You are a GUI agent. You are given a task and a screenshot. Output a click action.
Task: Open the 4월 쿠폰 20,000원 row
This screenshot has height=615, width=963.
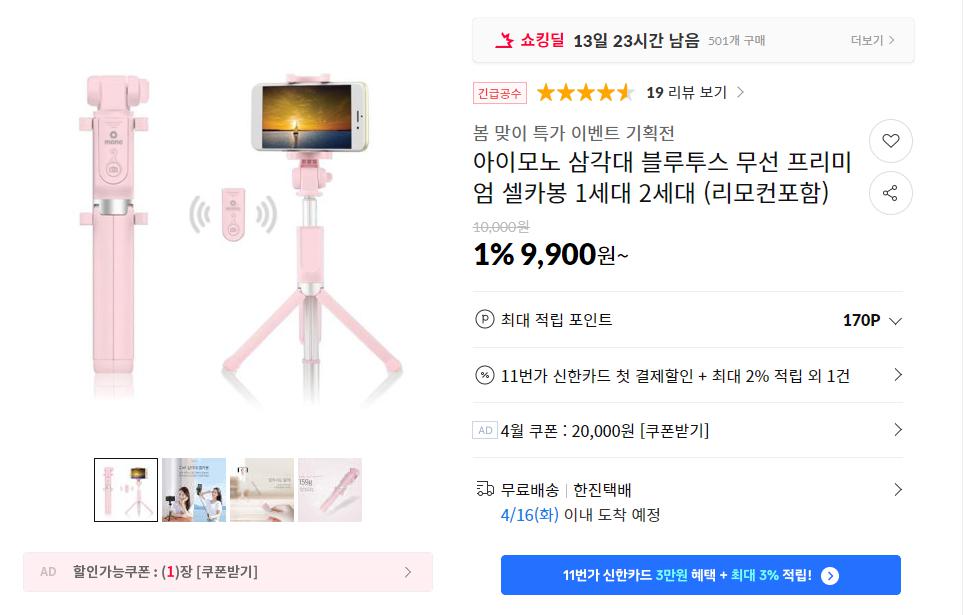click(897, 430)
